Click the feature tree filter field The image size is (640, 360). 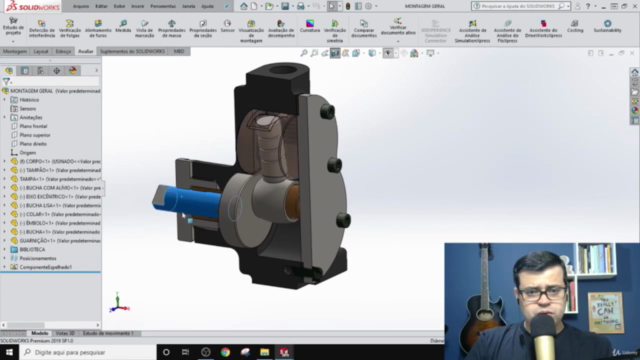pyautogui.click(x=55, y=82)
